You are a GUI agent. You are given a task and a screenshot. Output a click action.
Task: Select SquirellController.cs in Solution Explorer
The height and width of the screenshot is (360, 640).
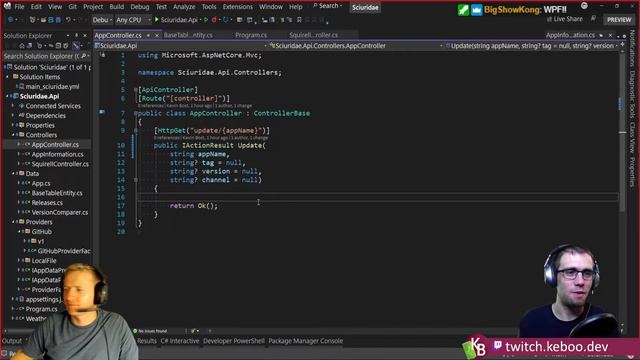click(60, 164)
